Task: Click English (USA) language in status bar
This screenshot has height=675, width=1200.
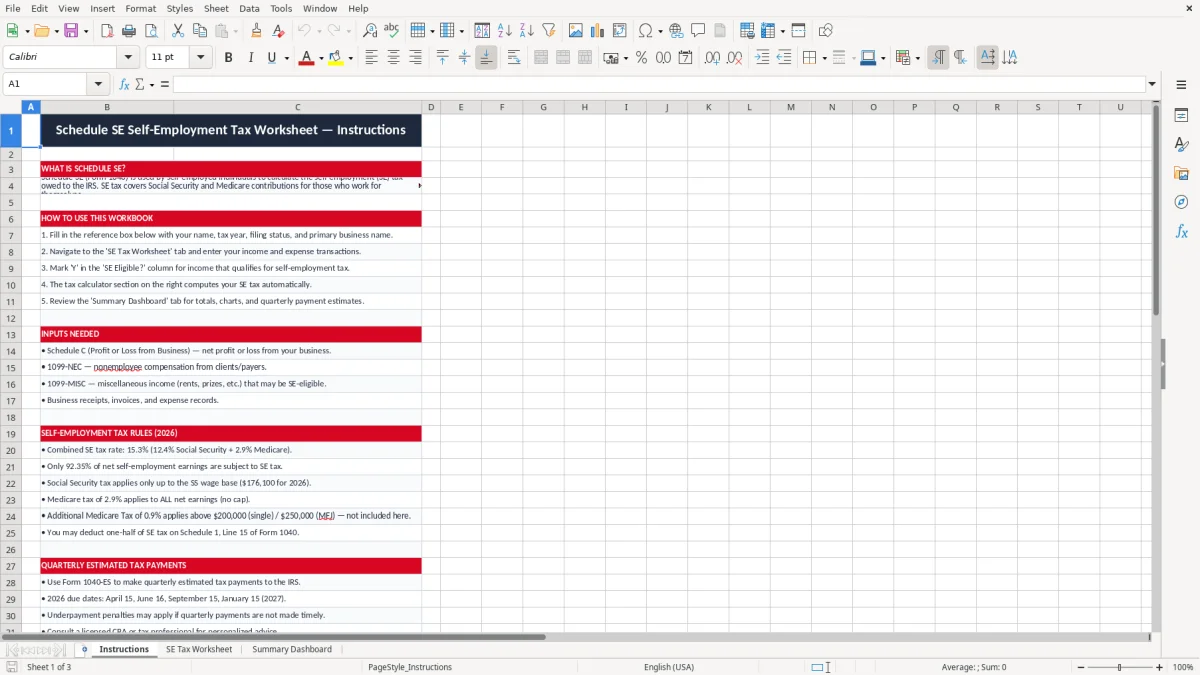Action: 669,667
